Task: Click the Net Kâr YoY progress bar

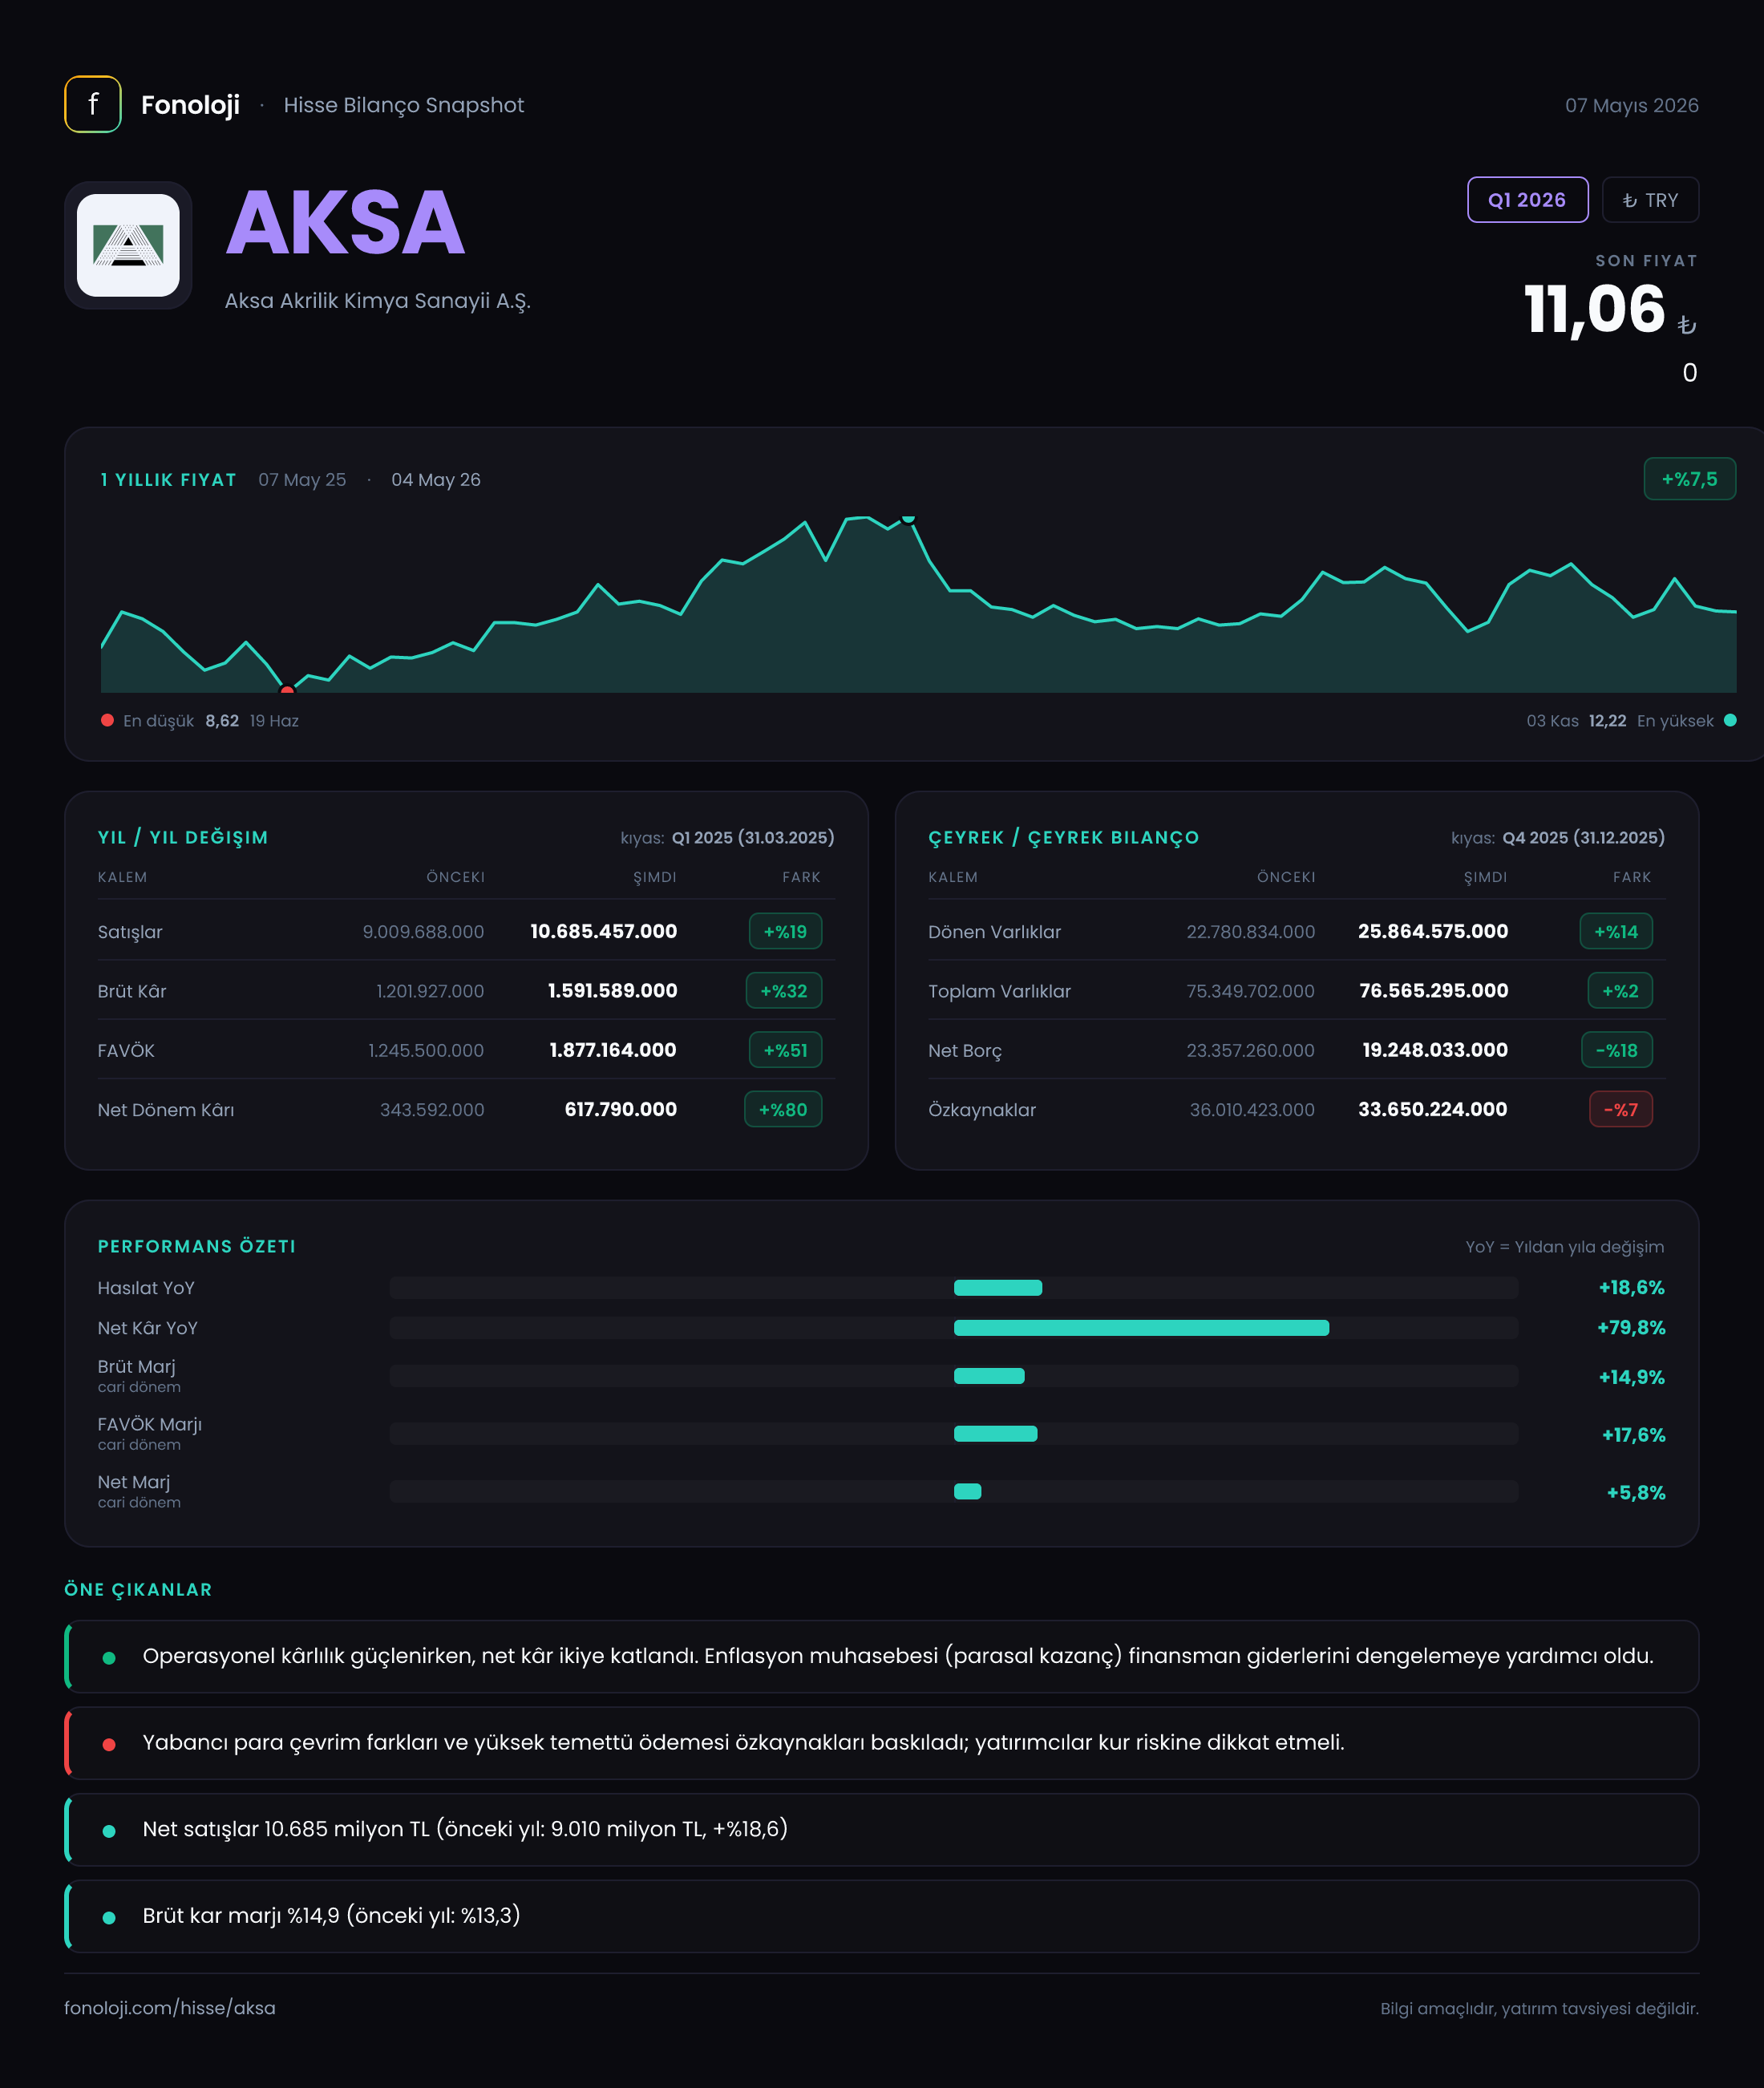Action: [x=954, y=1328]
